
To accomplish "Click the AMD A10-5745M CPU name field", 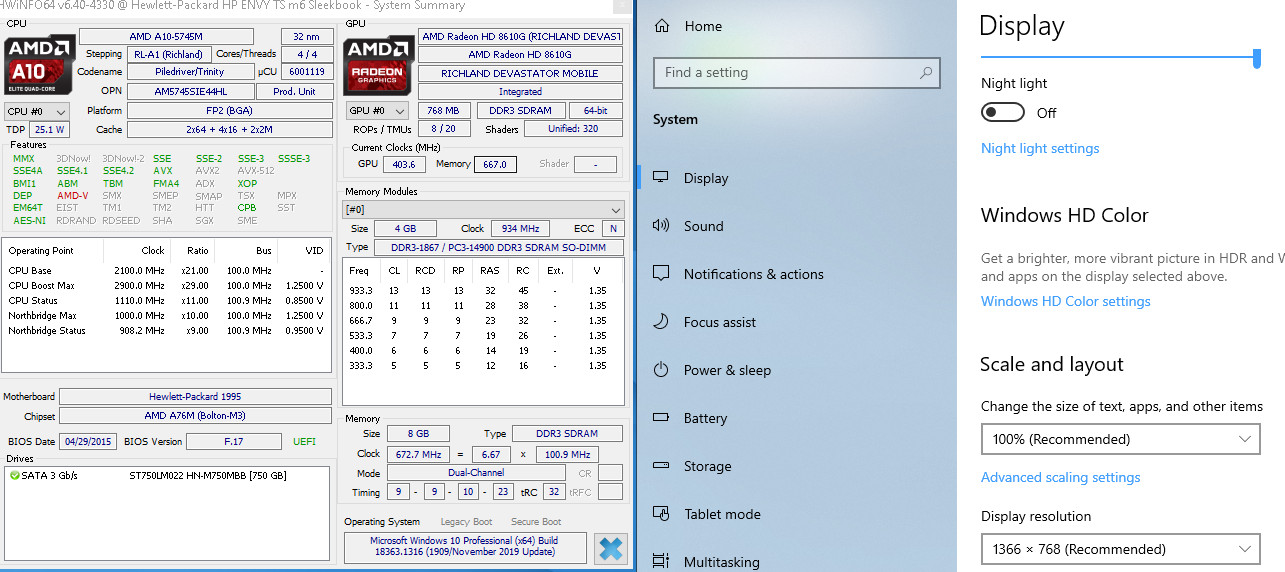I will coord(167,36).
